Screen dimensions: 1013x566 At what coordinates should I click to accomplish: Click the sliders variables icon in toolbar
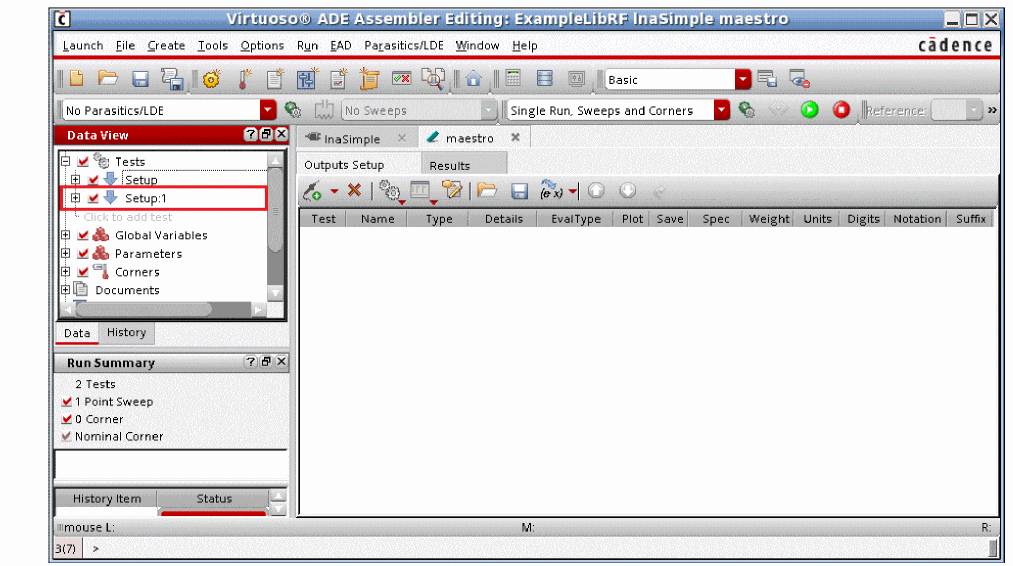pos(307,79)
